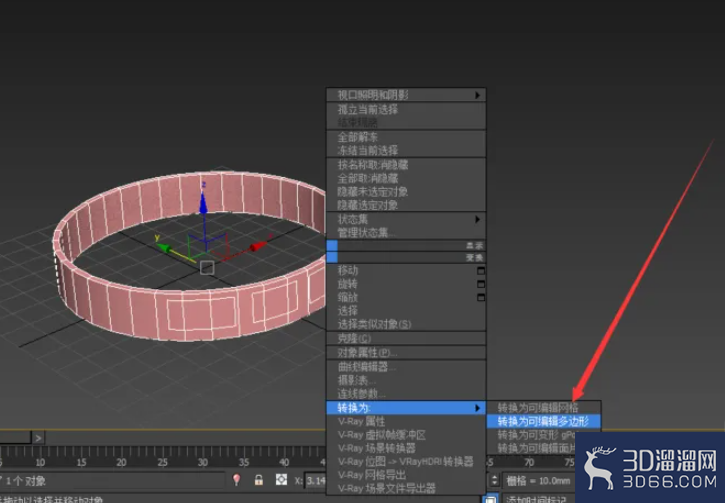Open V-Ray 属性 entry
This screenshot has height=503, width=725.
point(361,421)
